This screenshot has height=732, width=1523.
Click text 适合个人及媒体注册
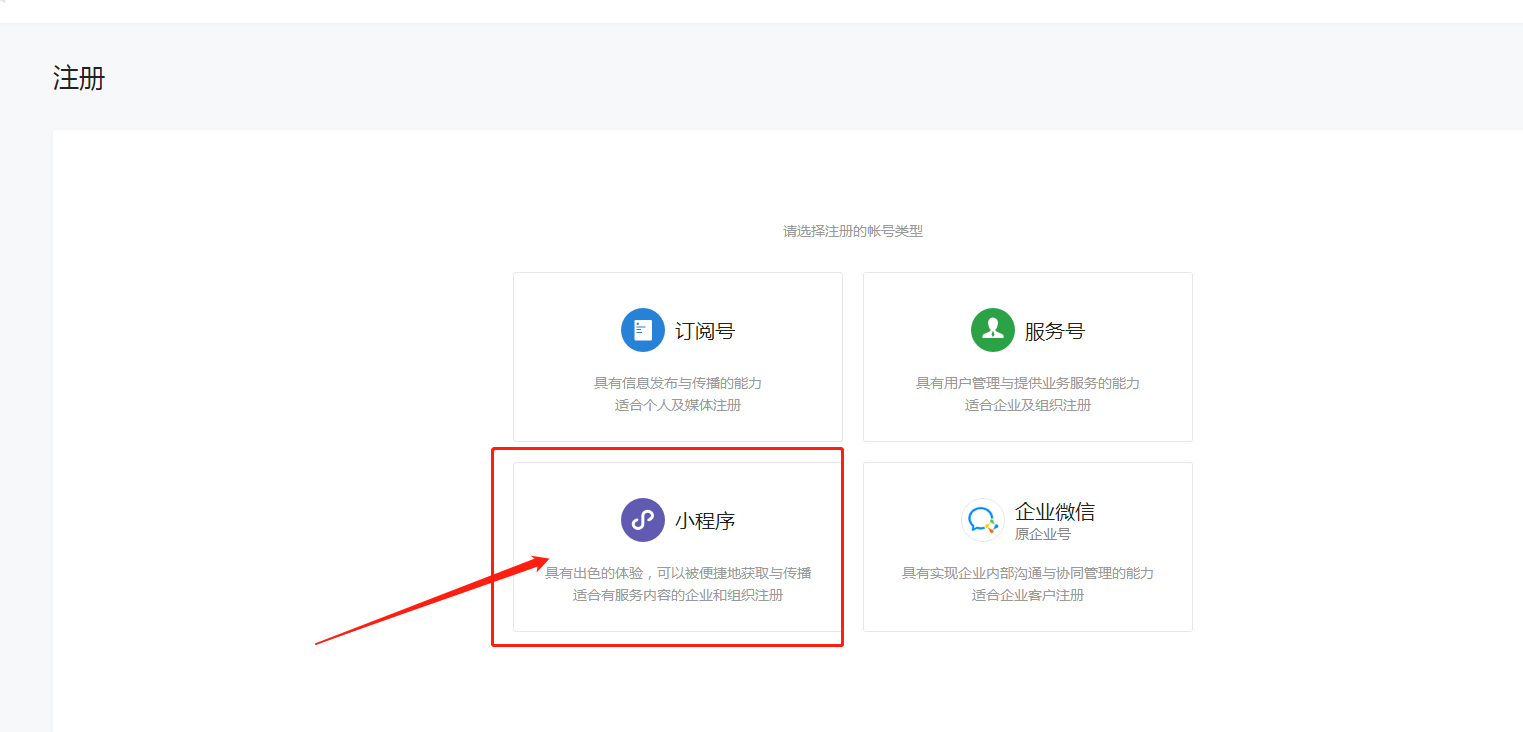tap(678, 405)
